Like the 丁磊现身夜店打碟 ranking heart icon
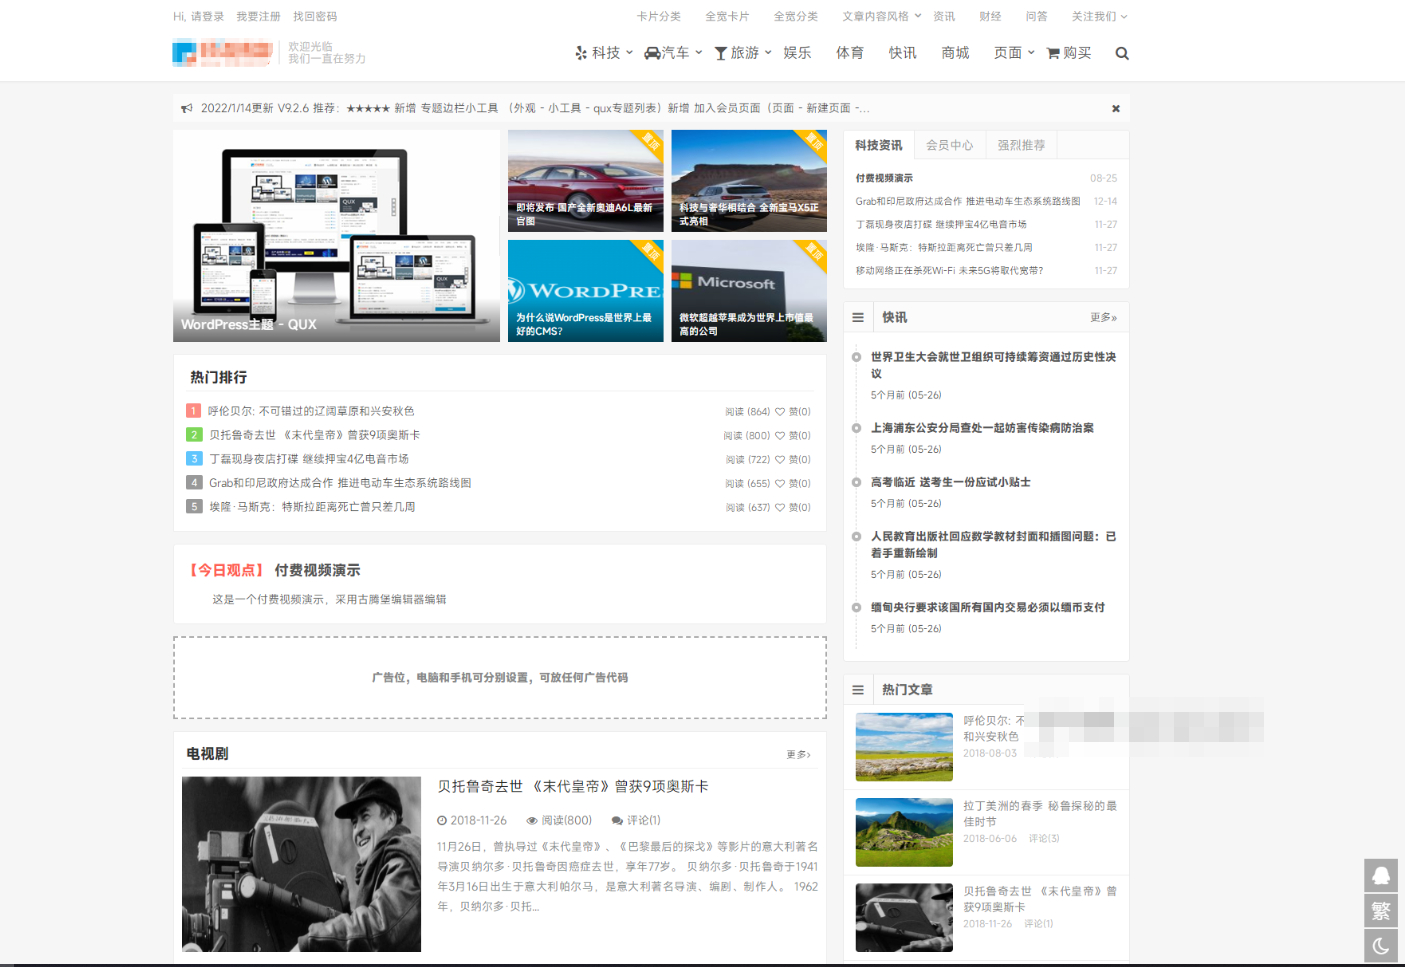The width and height of the screenshot is (1405, 967). tap(780, 460)
